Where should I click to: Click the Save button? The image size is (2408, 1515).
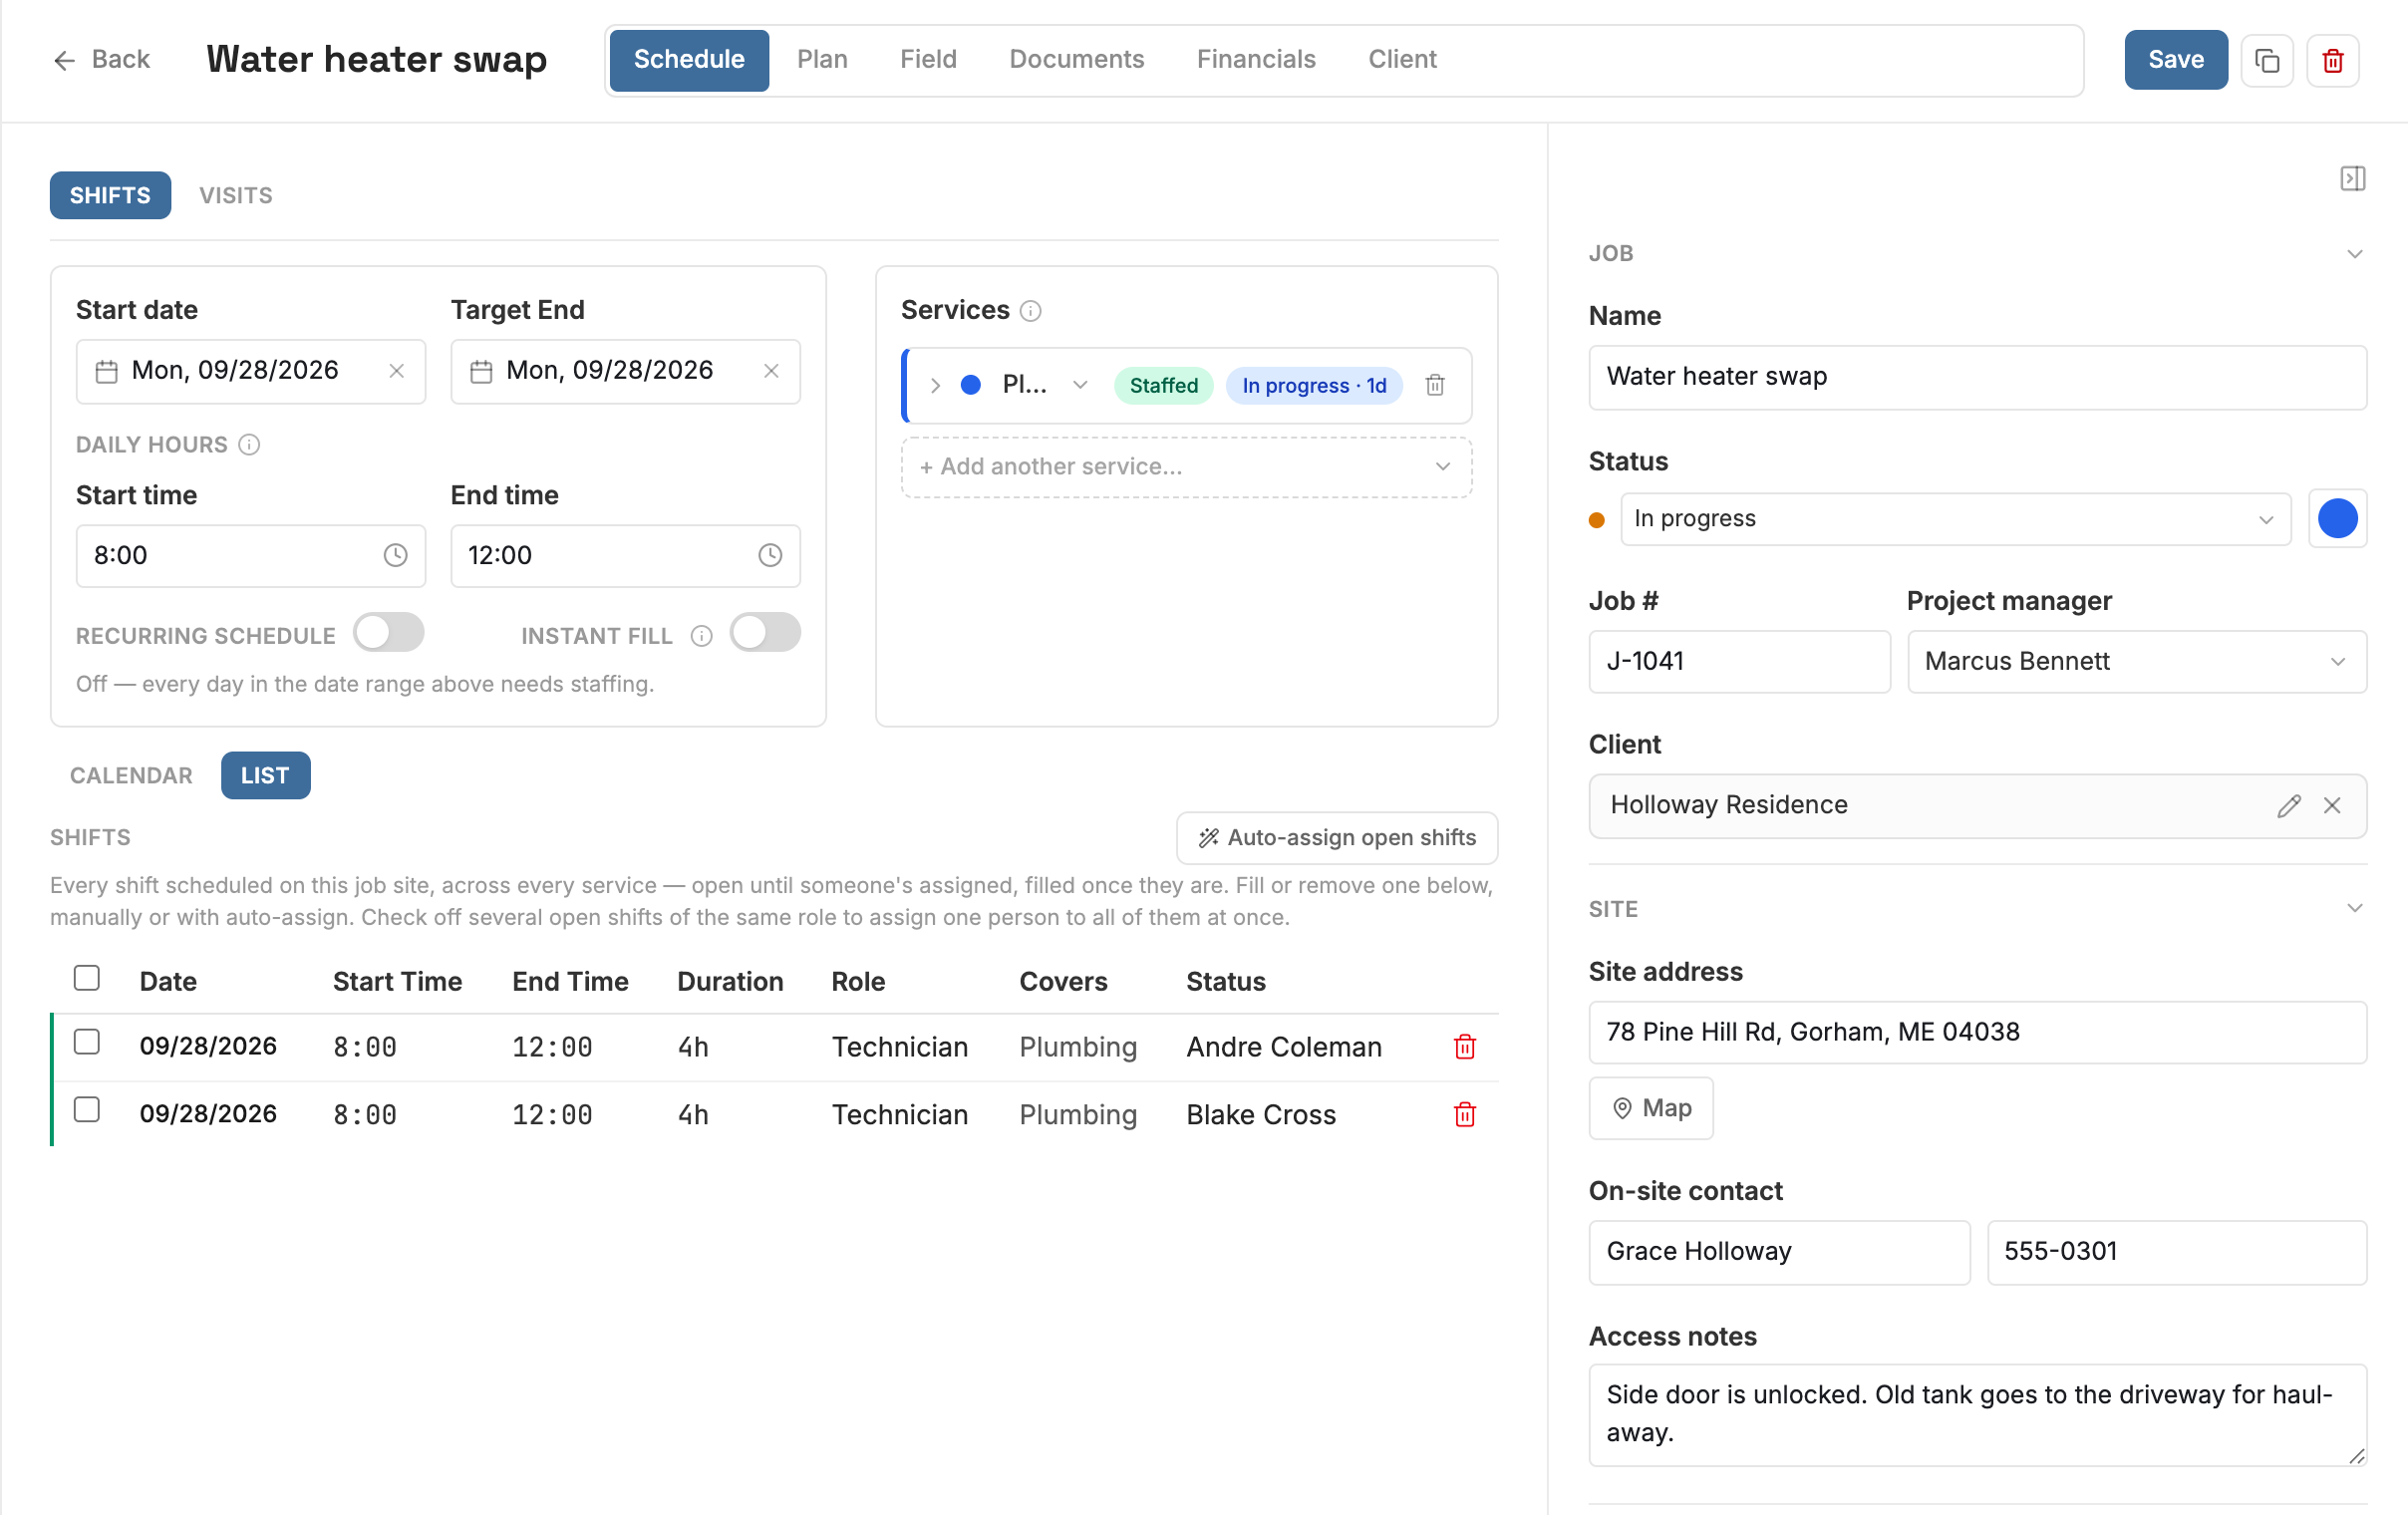point(2176,60)
